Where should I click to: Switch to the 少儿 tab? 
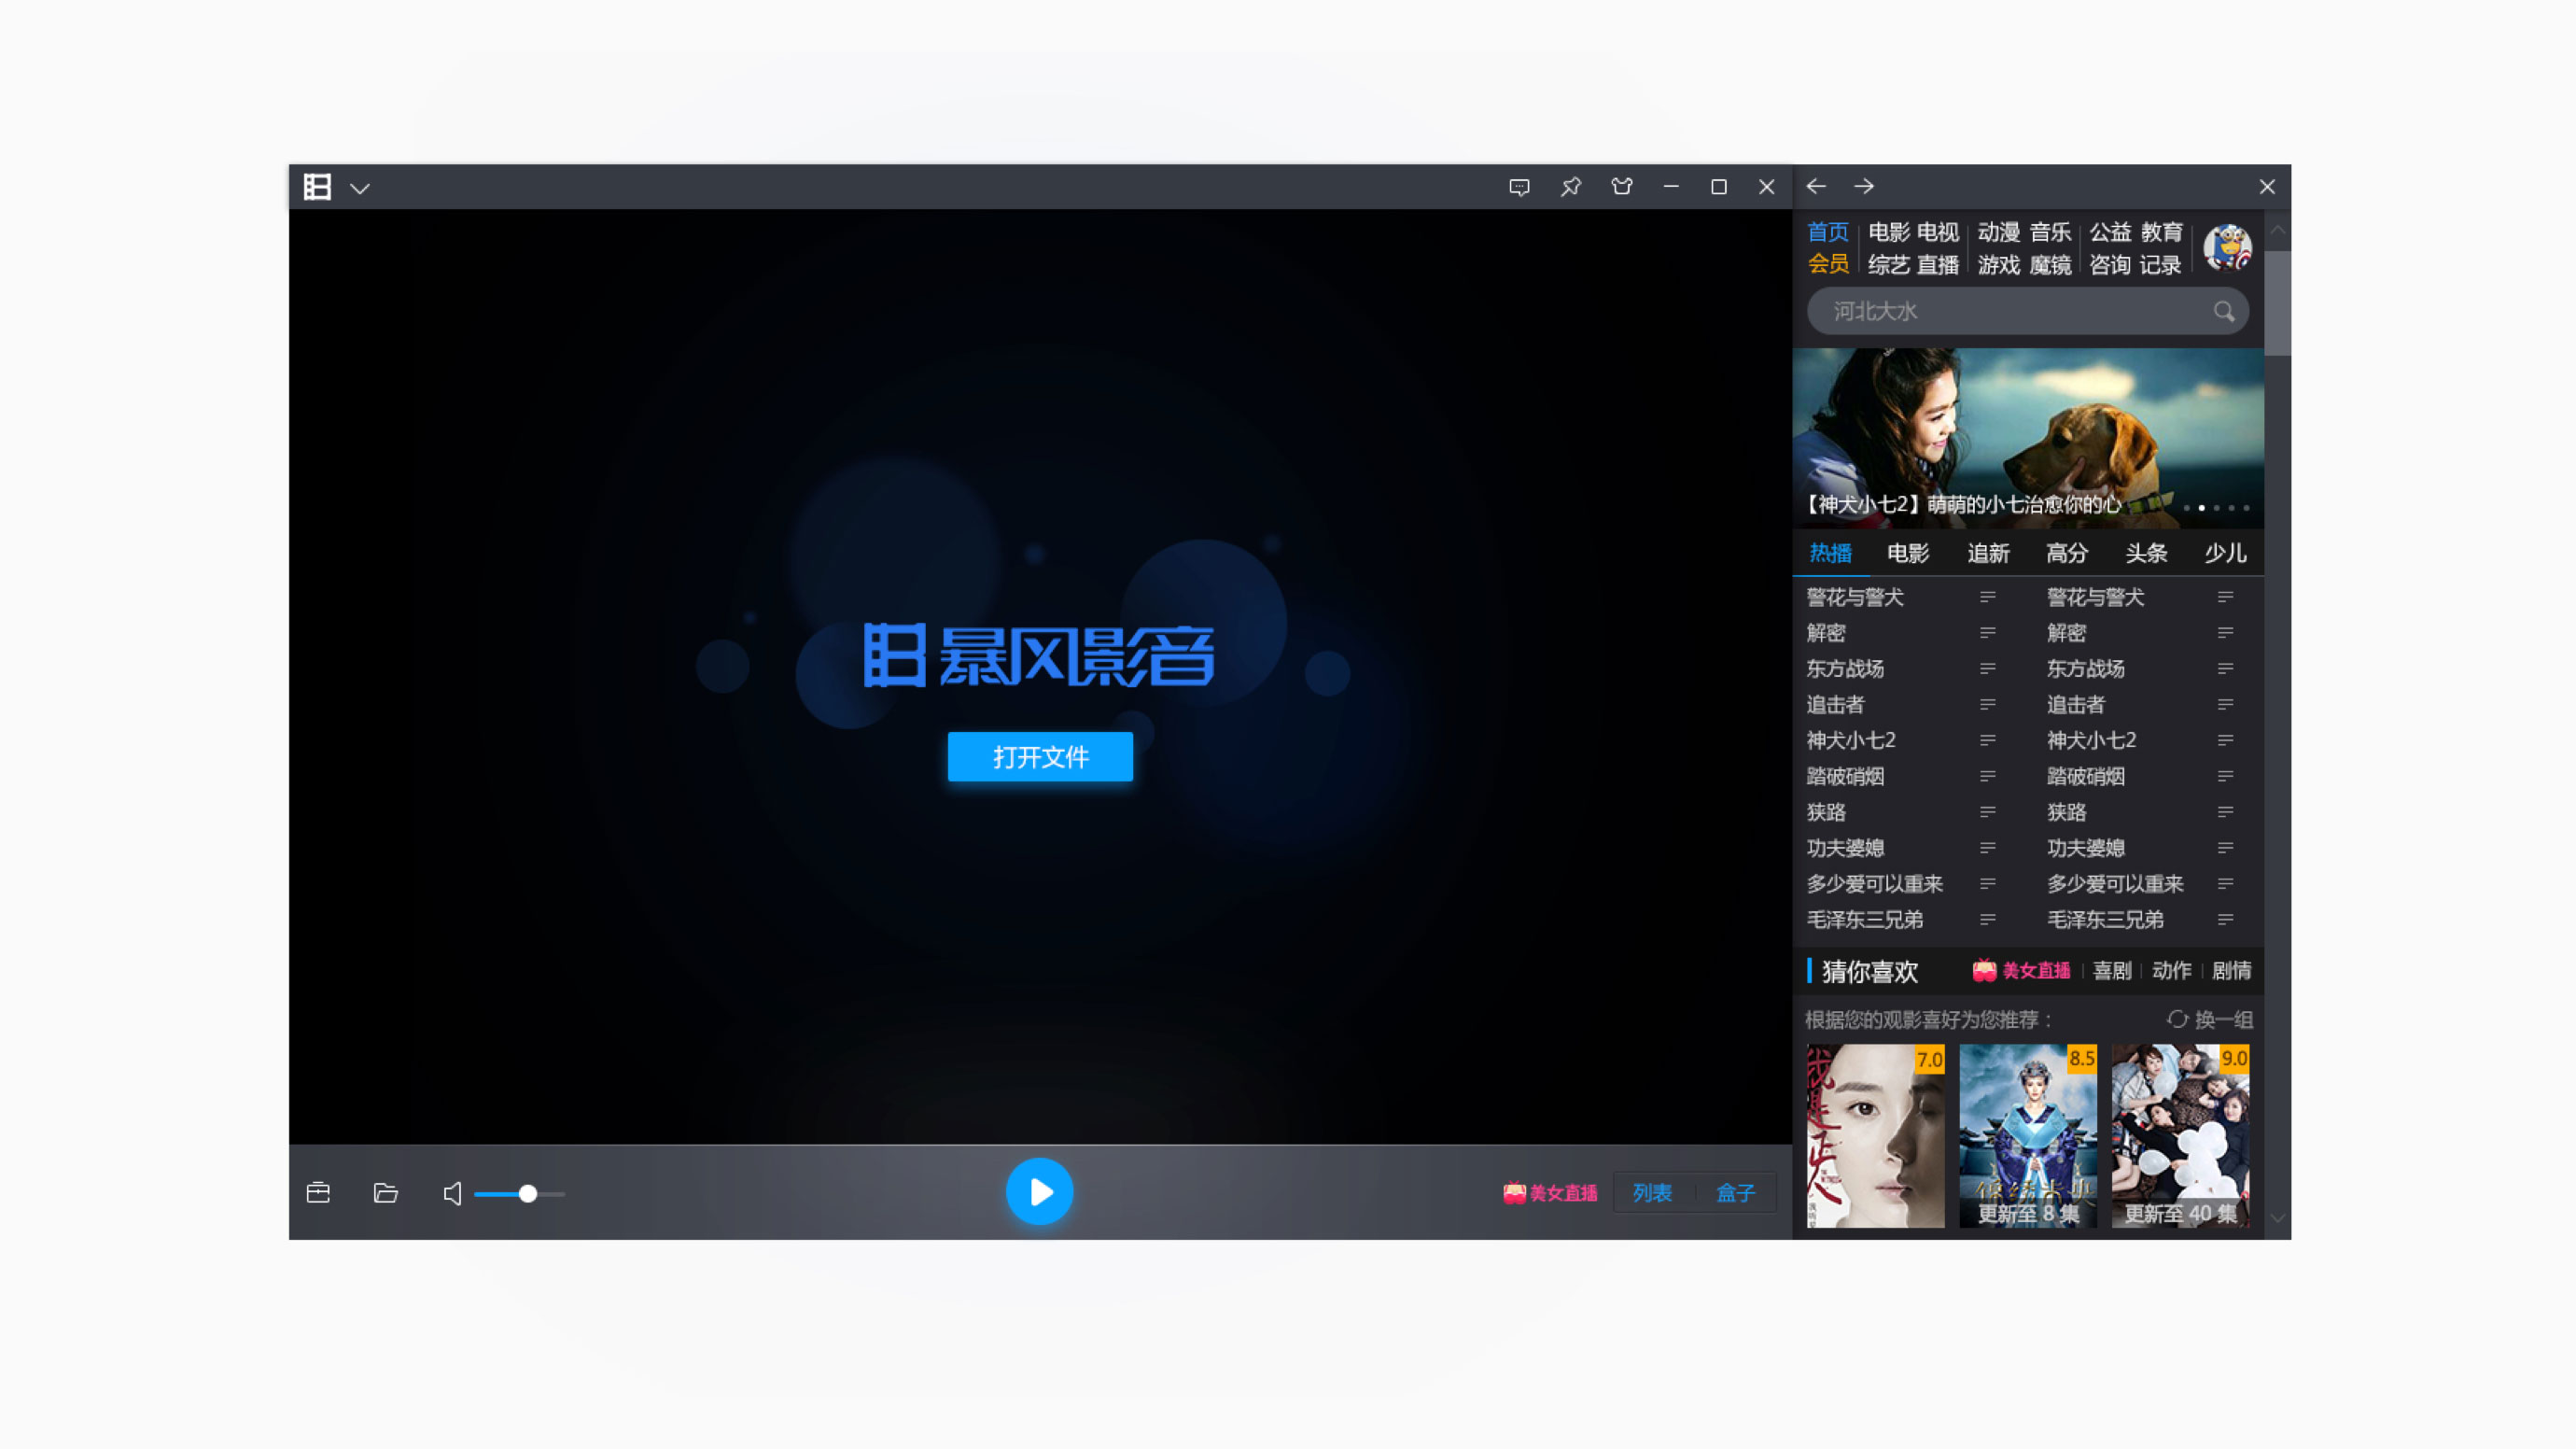click(2225, 553)
